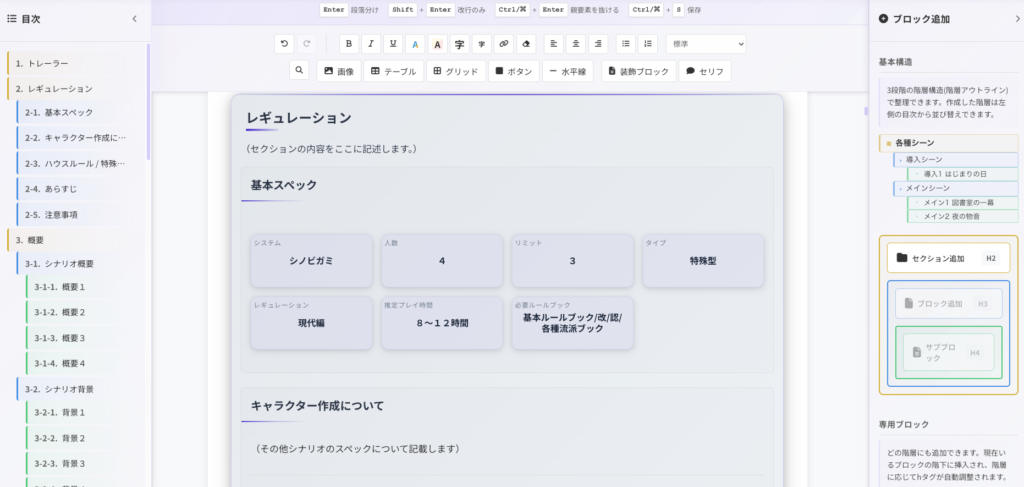Center-align text using the toolbar icon

pos(576,44)
